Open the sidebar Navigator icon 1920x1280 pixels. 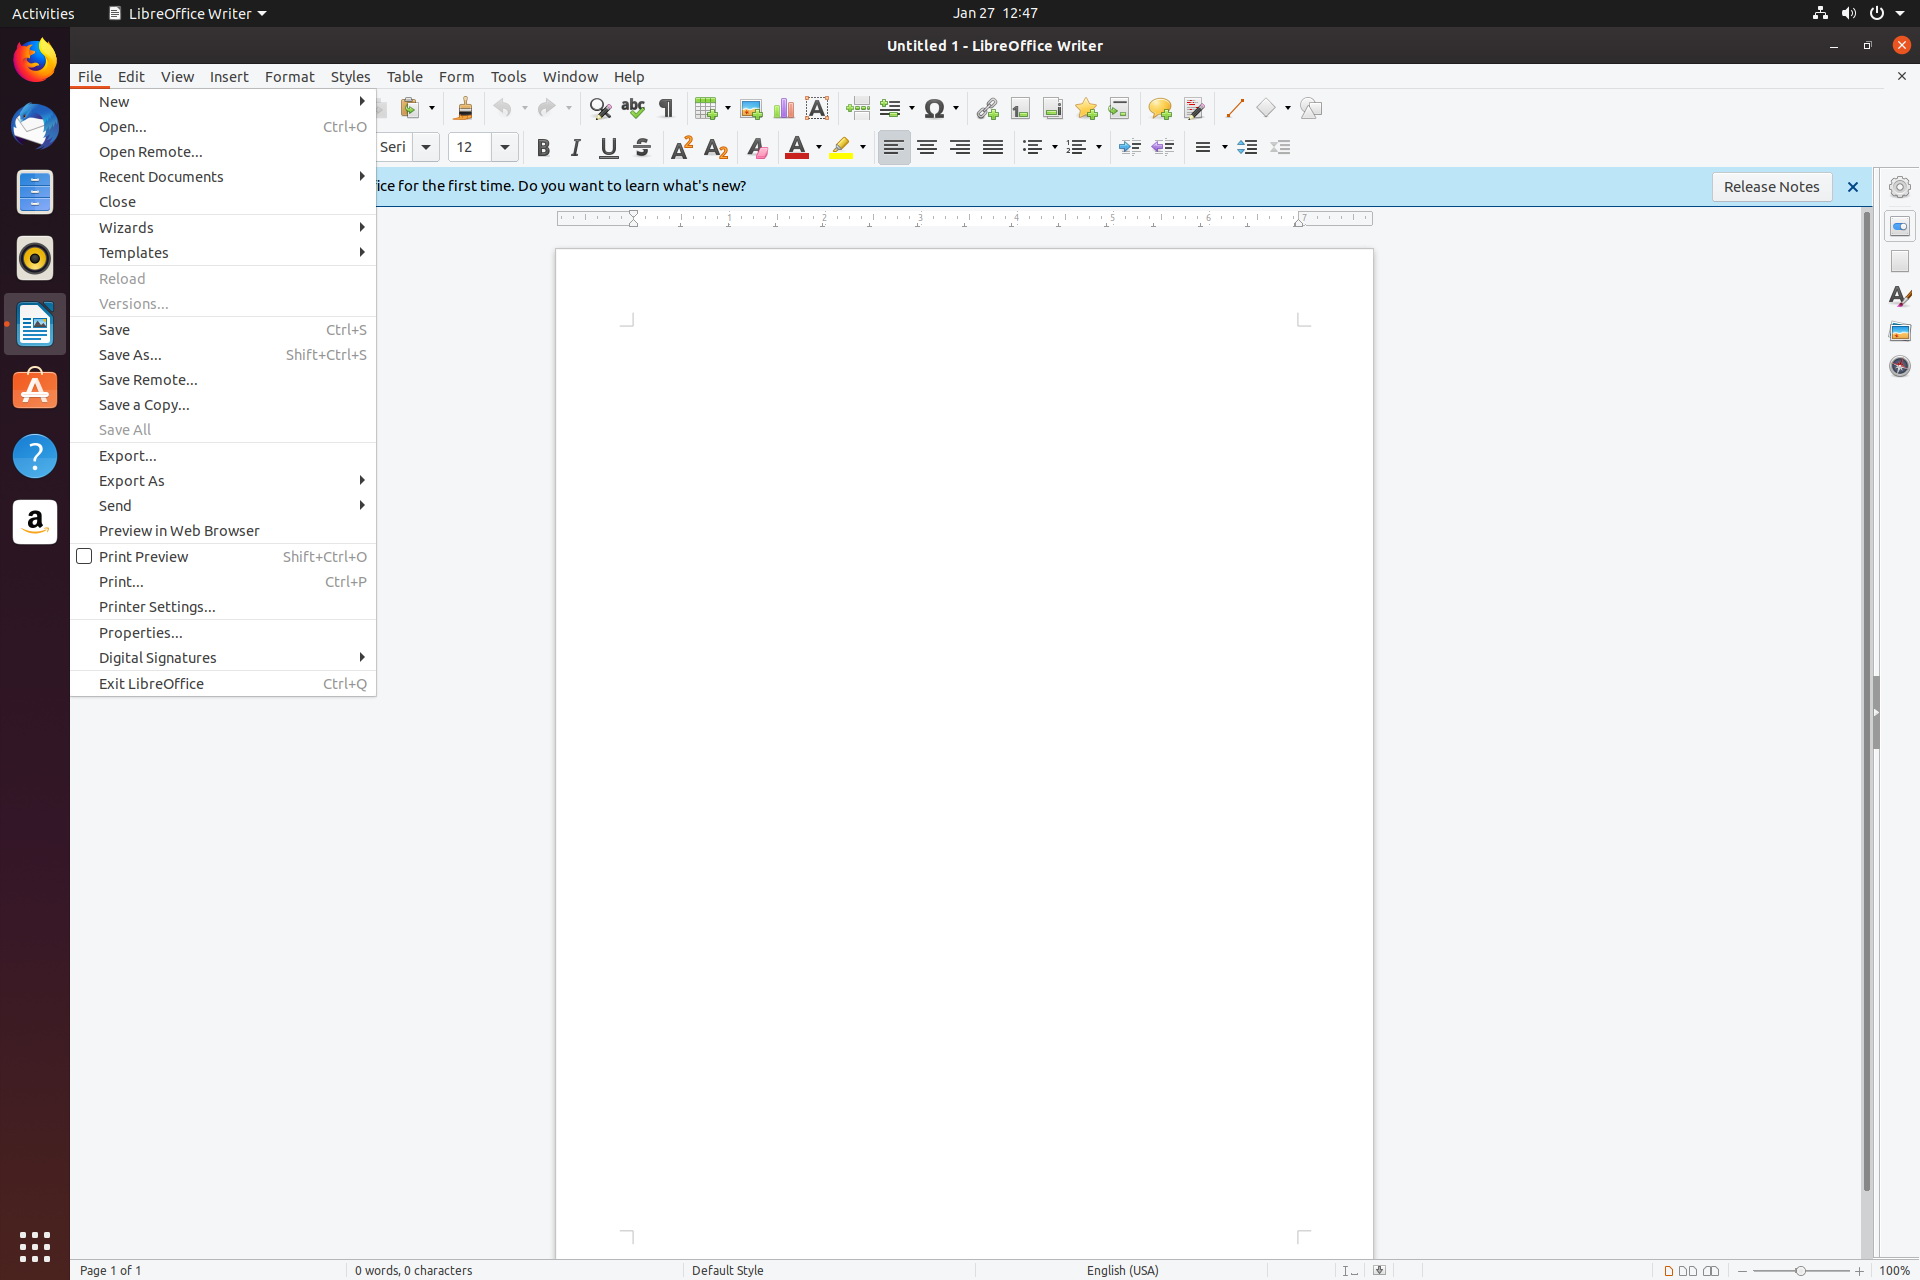1899,366
